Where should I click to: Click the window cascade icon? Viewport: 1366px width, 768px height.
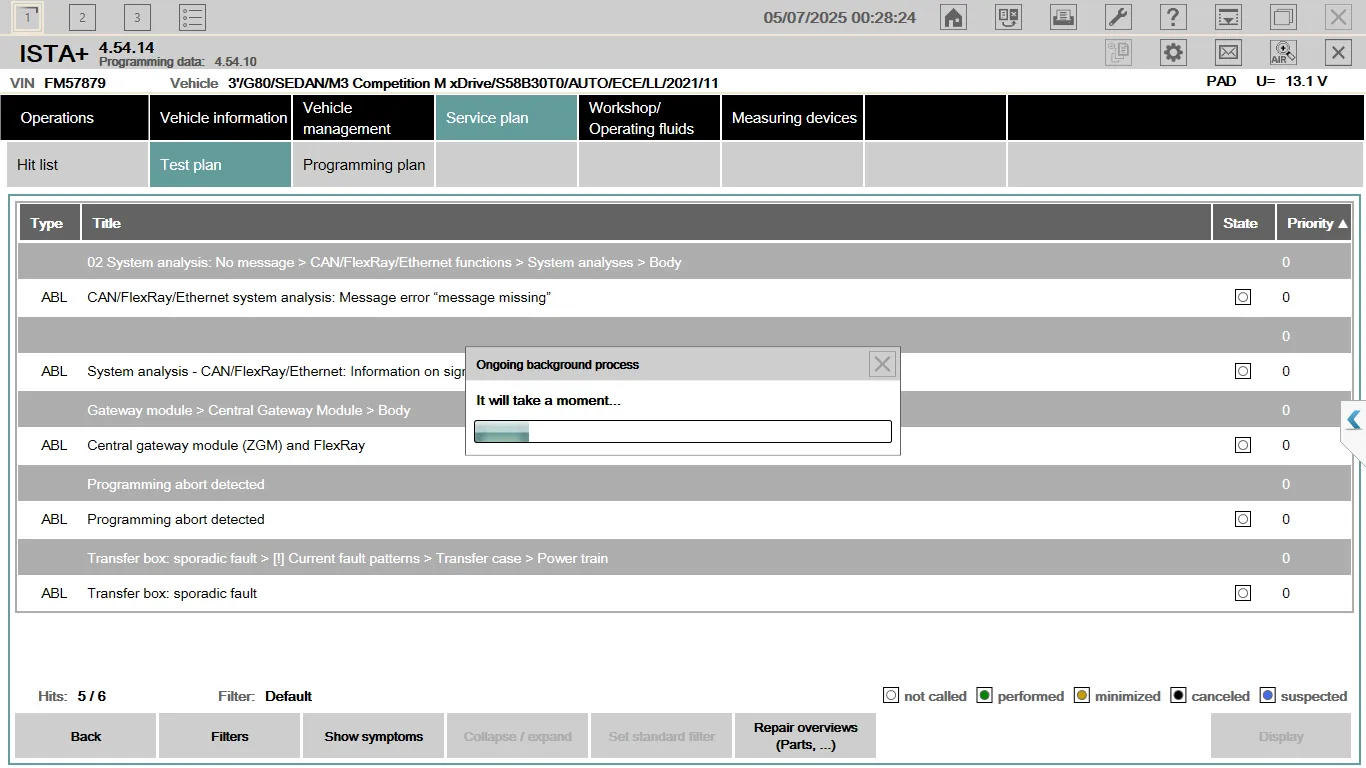pyautogui.click(x=1283, y=17)
